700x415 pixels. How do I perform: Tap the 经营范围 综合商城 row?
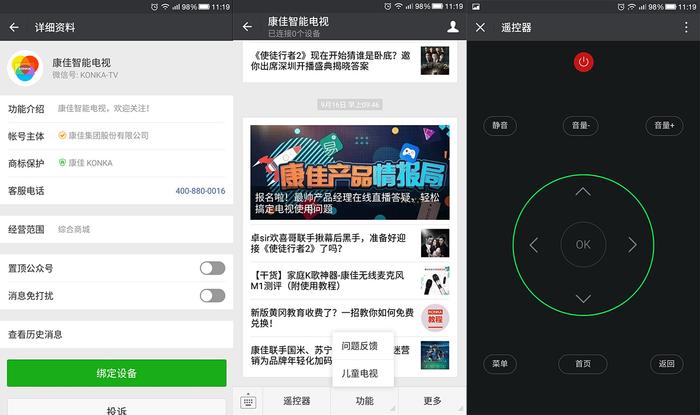tap(117, 229)
